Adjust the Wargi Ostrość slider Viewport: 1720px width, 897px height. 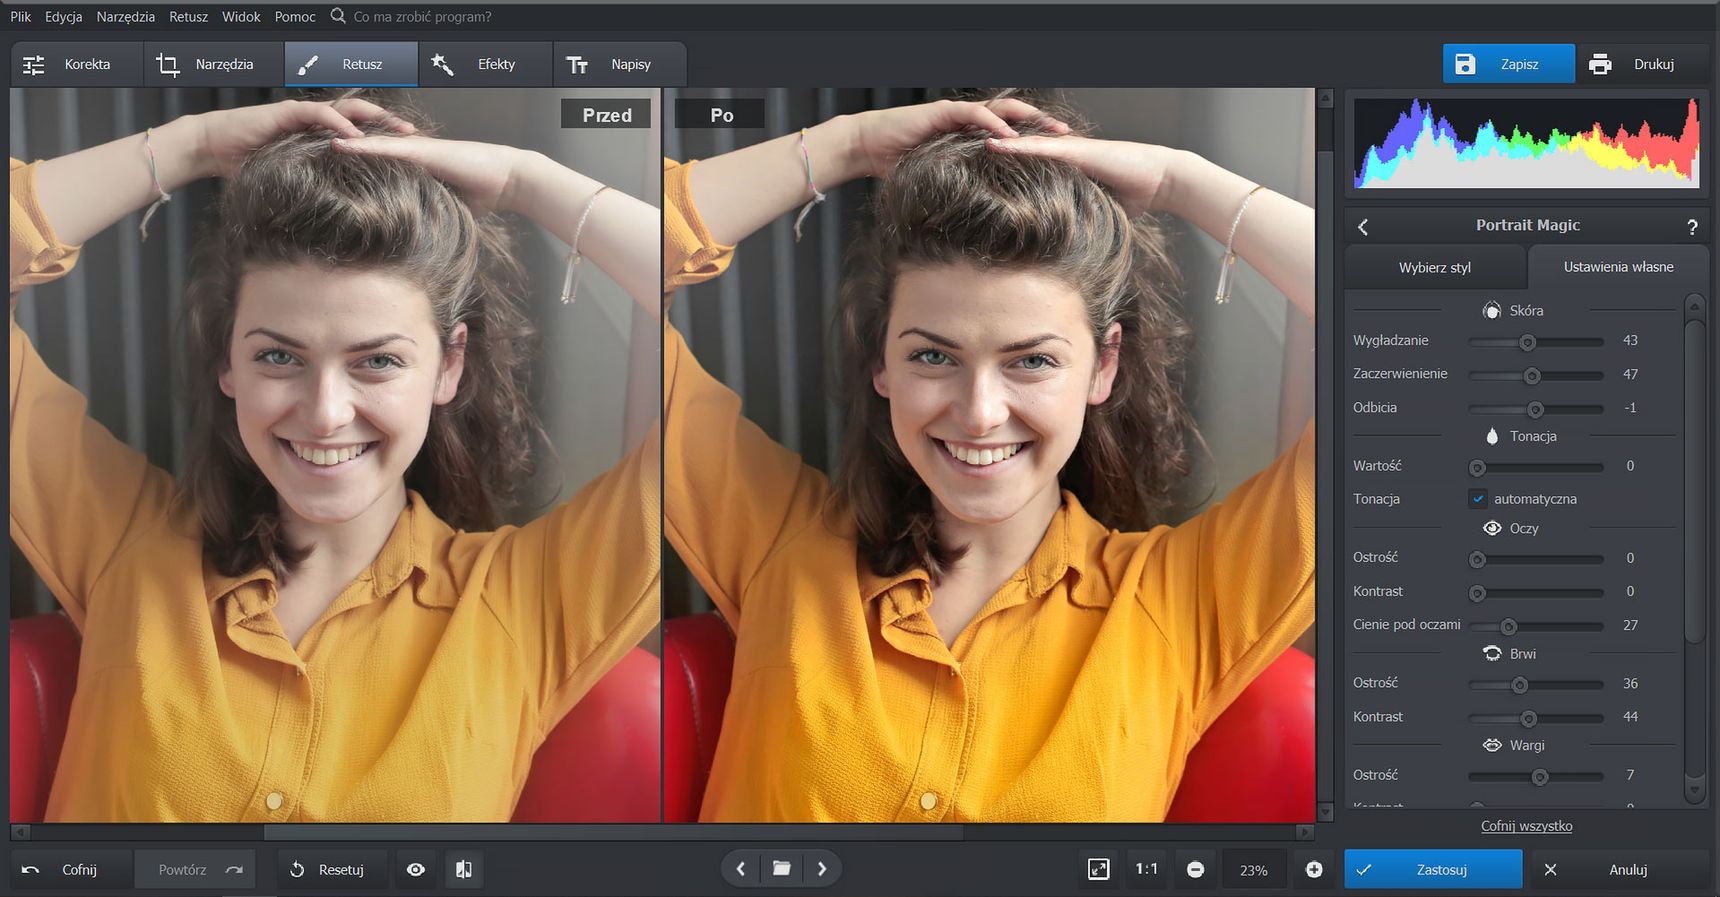(x=1536, y=777)
